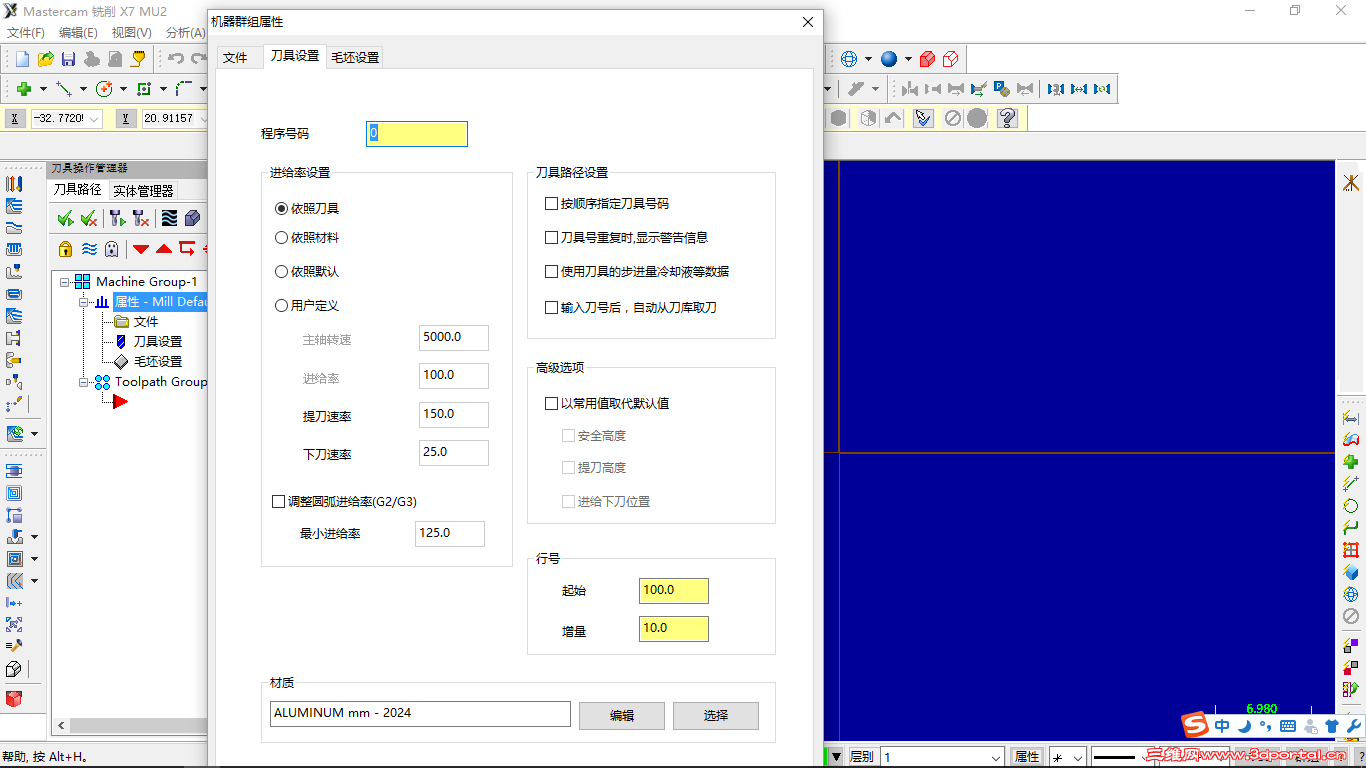Click the 层别 button in status bar
Image resolution: width=1366 pixels, height=768 pixels.
tap(861, 757)
